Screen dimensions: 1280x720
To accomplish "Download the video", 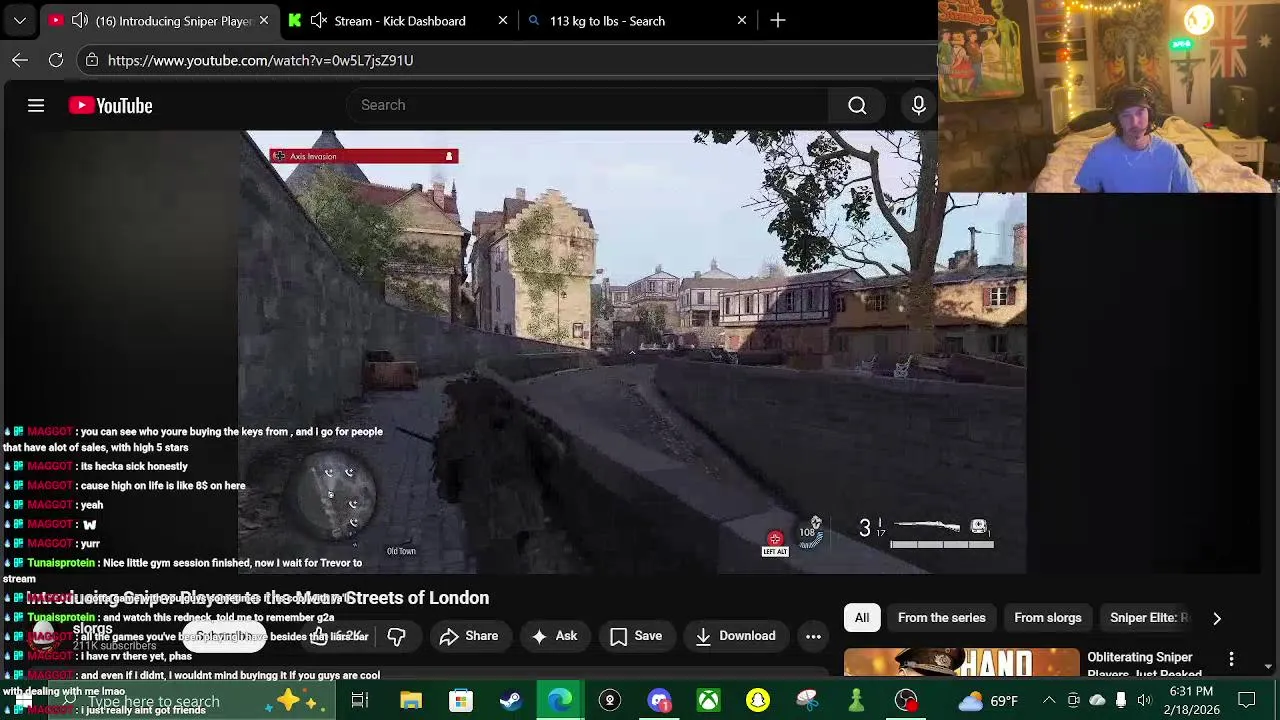I will pos(735,636).
